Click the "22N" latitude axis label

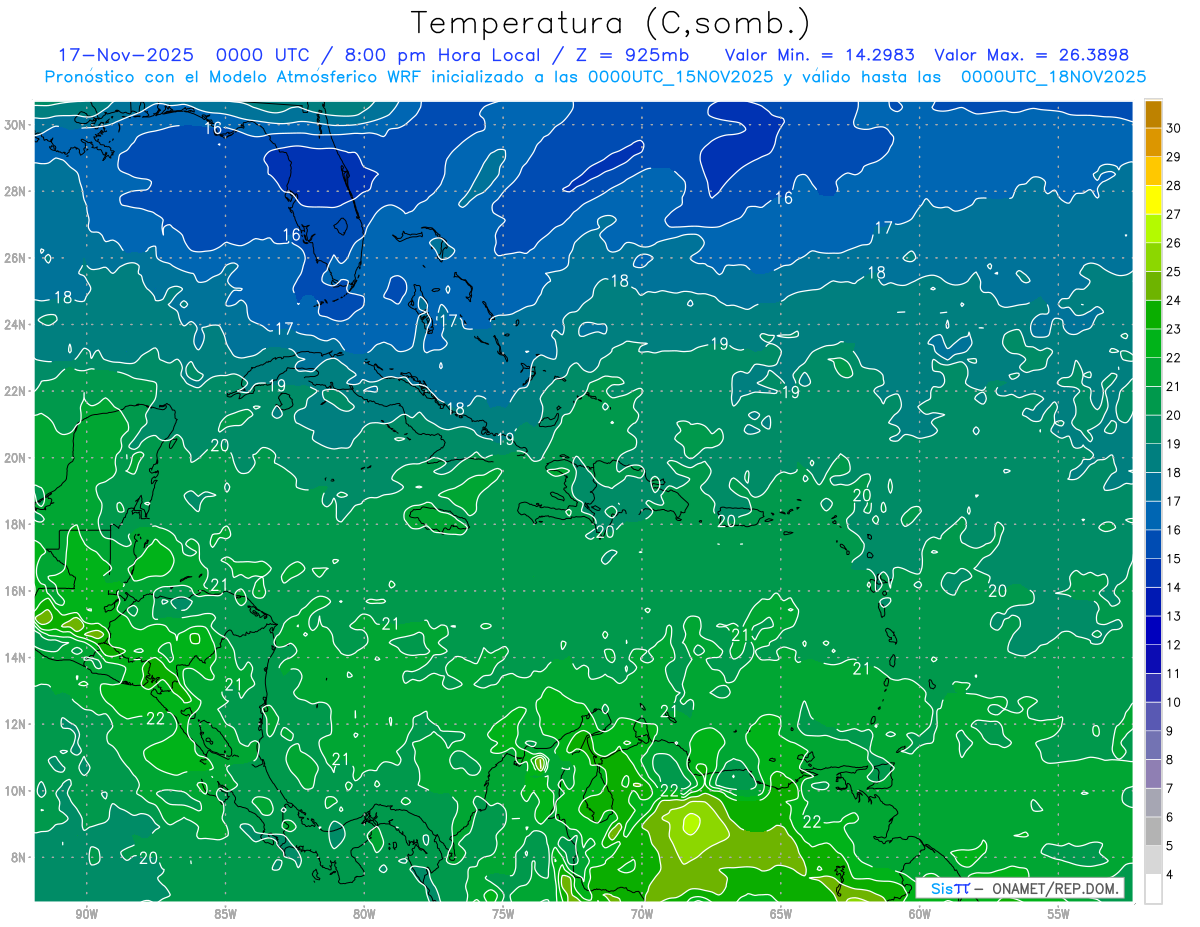15,391
